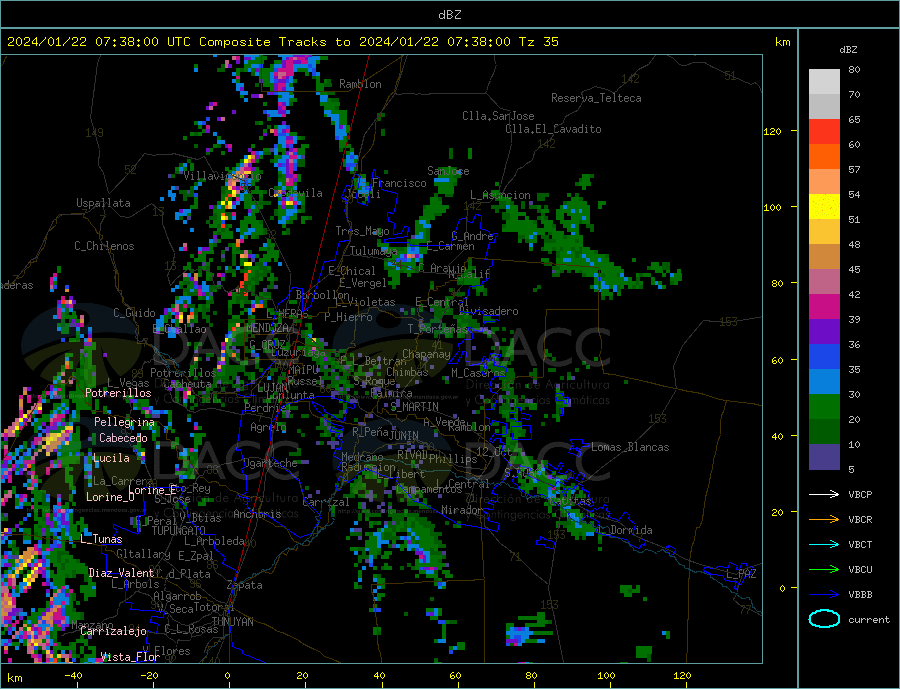The image size is (900, 689).
Task: Click the MENDOZA city label on the map
Action: 270,328
